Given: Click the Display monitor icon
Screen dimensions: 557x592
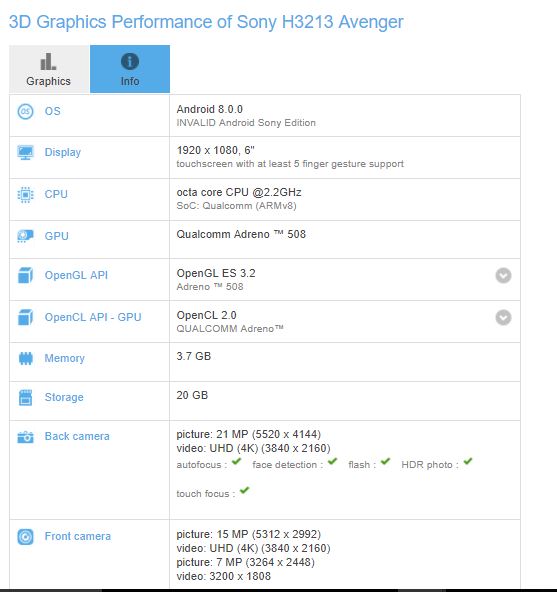Looking at the screenshot, I should tap(25, 153).
